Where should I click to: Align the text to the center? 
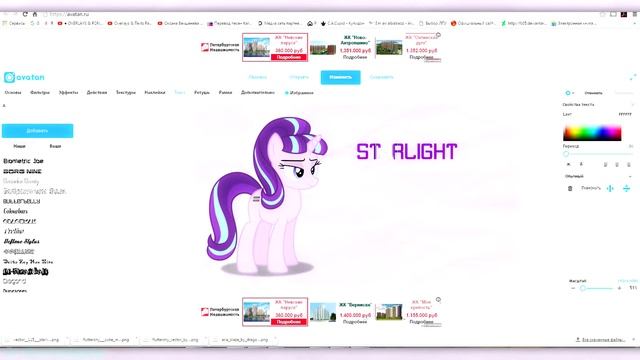[x=617, y=164]
